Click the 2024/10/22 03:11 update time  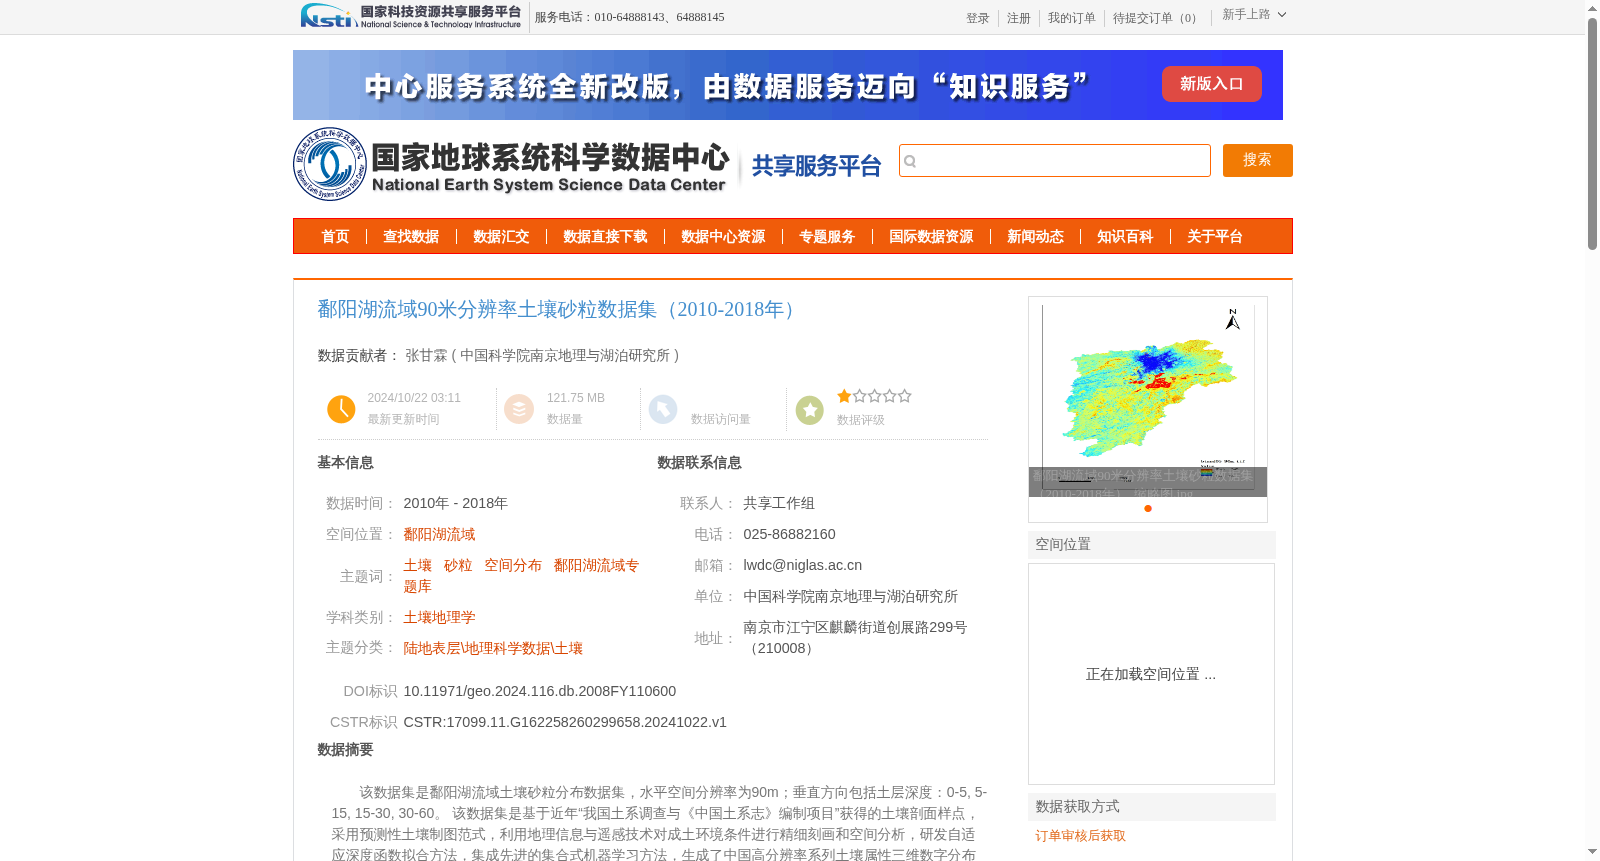[x=414, y=398]
